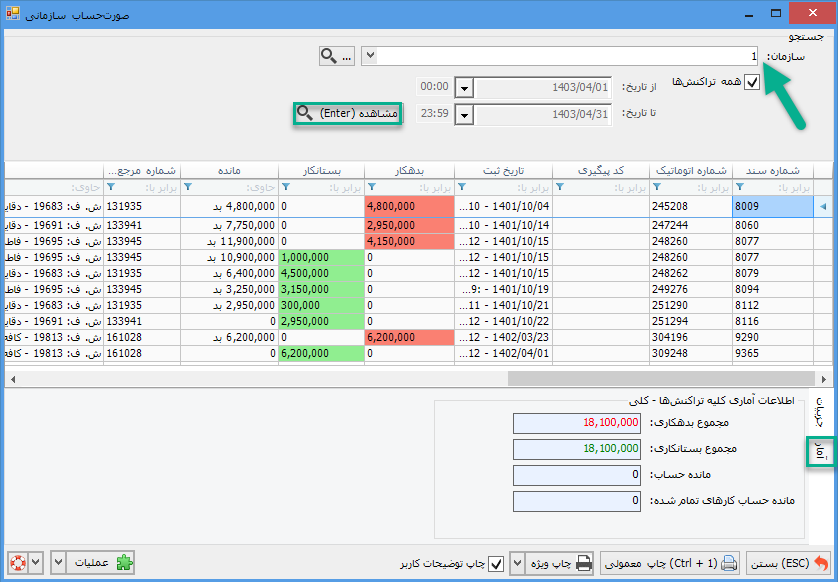Click filter icon under مانده column
This screenshot has height=582, width=838.
[188, 187]
